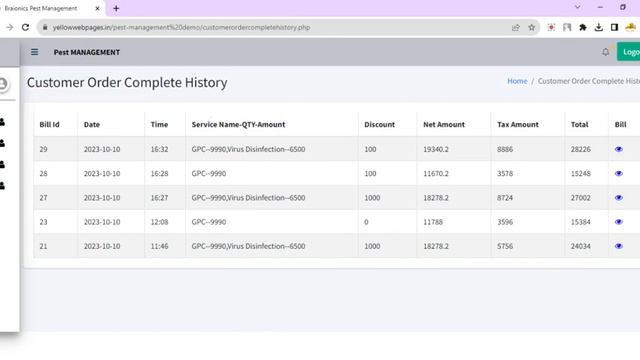Image resolution: width=640 pixels, height=360 pixels.
Task: Select Bill Id 28 cell
Action: (56, 173)
